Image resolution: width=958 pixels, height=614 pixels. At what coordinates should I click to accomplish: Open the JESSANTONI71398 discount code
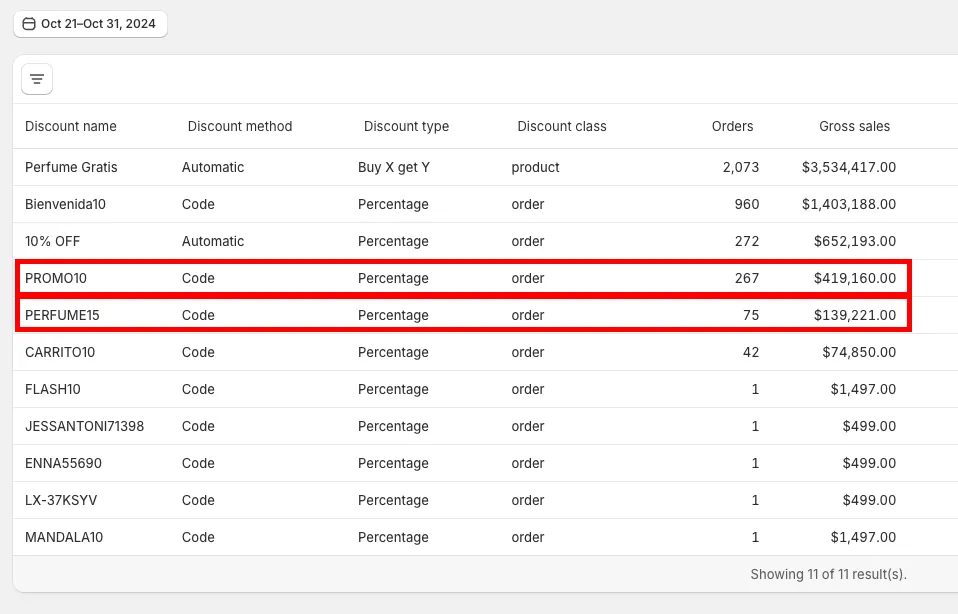click(x=84, y=426)
